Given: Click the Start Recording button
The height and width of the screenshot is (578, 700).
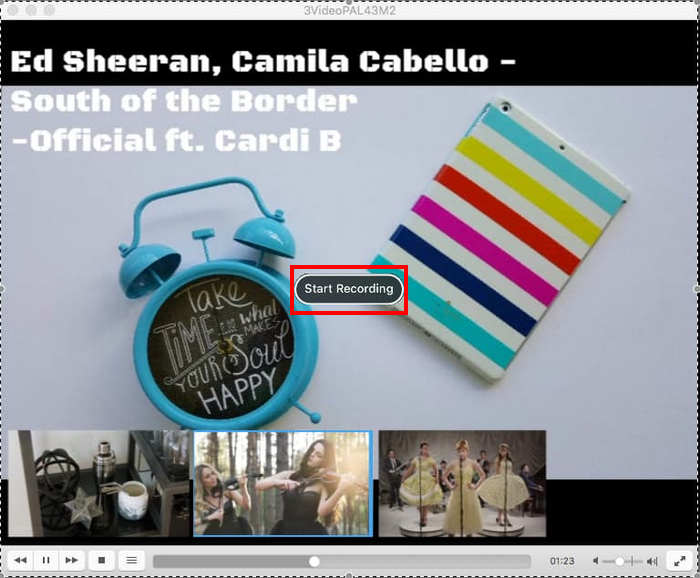Looking at the screenshot, I should click(349, 289).
